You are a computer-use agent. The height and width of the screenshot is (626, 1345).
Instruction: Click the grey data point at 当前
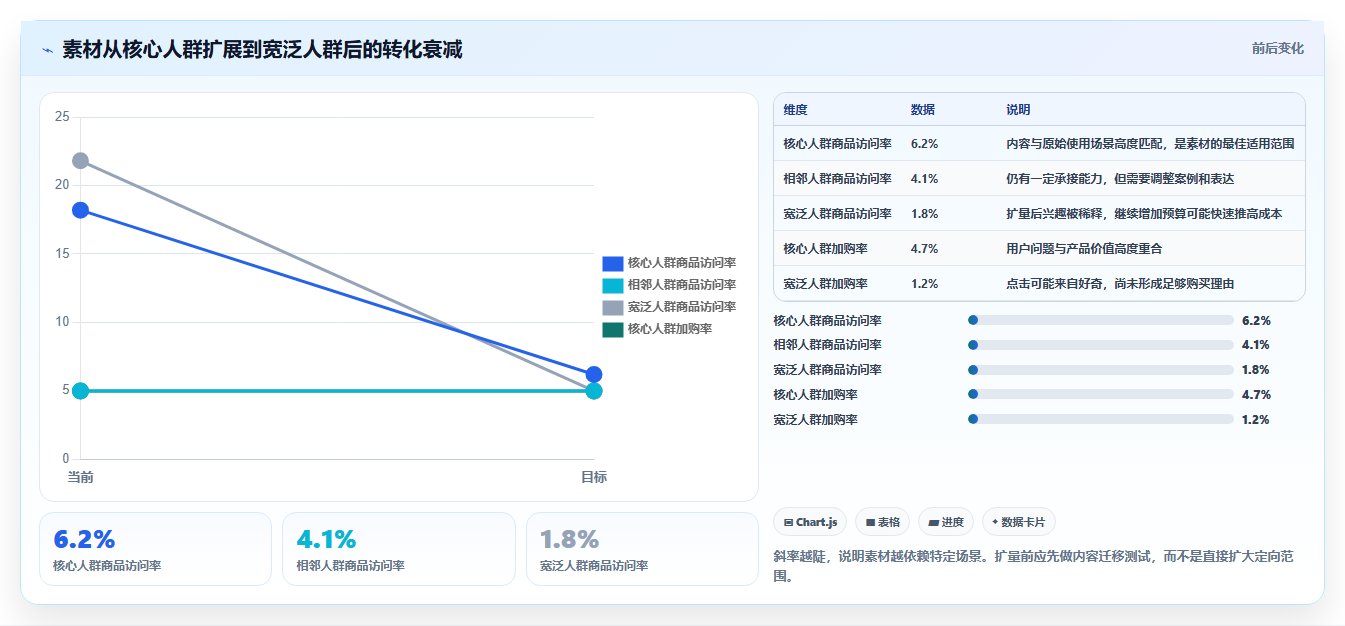click(x=80, y=161)
